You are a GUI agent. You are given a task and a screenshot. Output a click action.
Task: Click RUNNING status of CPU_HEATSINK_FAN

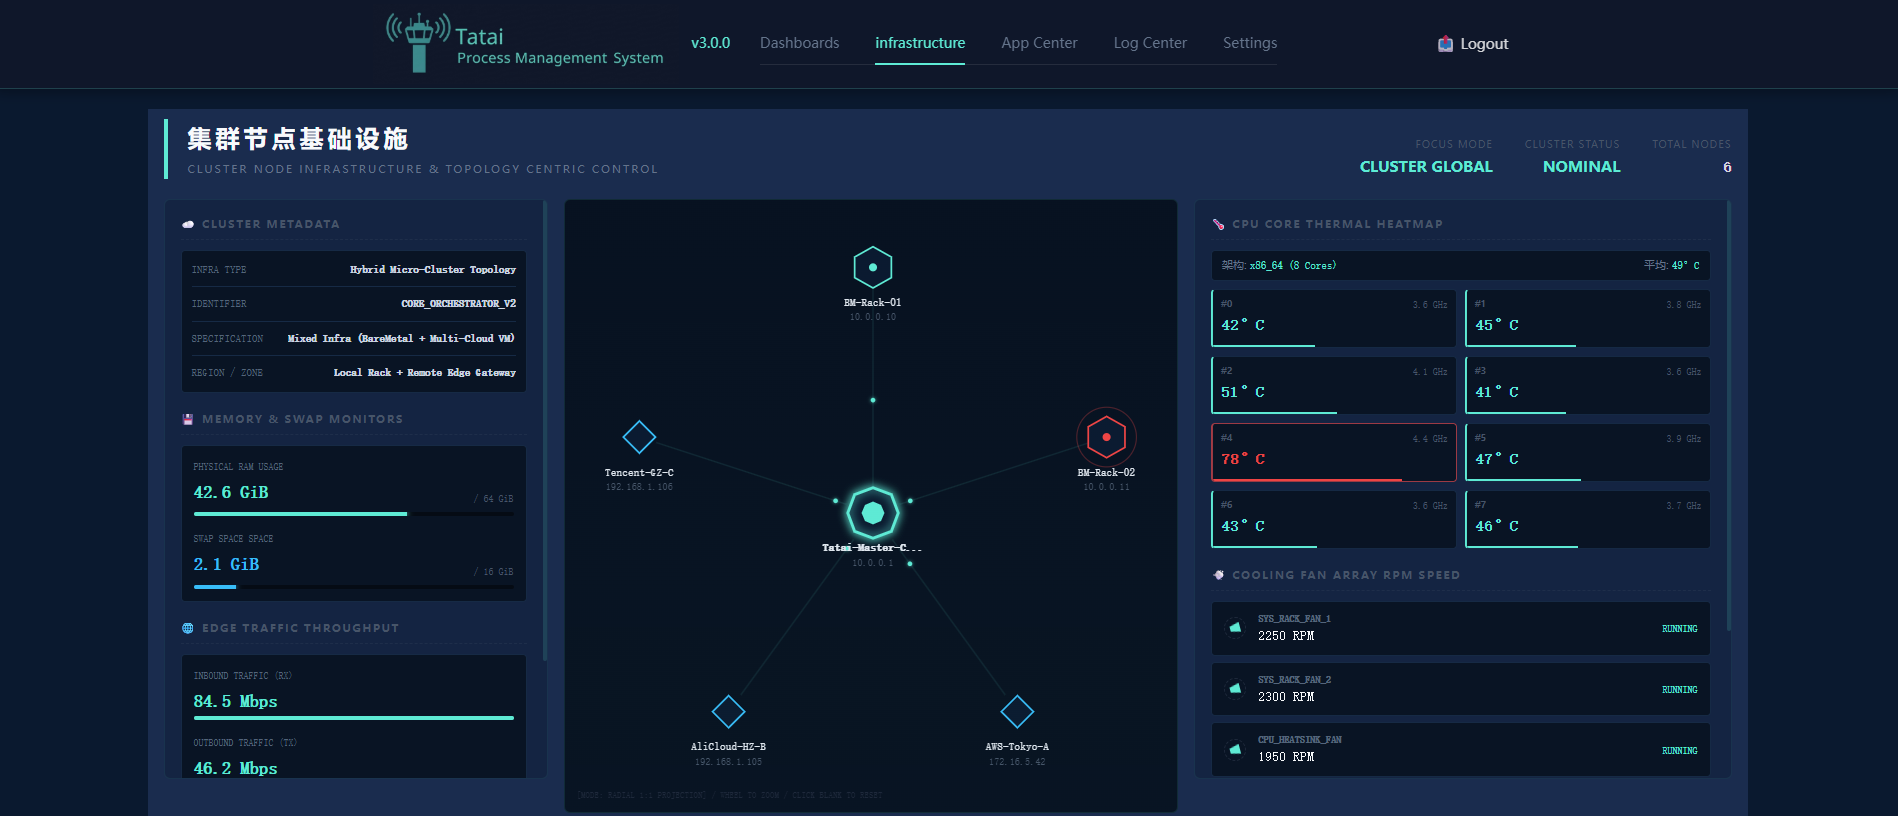(1679, 751)
